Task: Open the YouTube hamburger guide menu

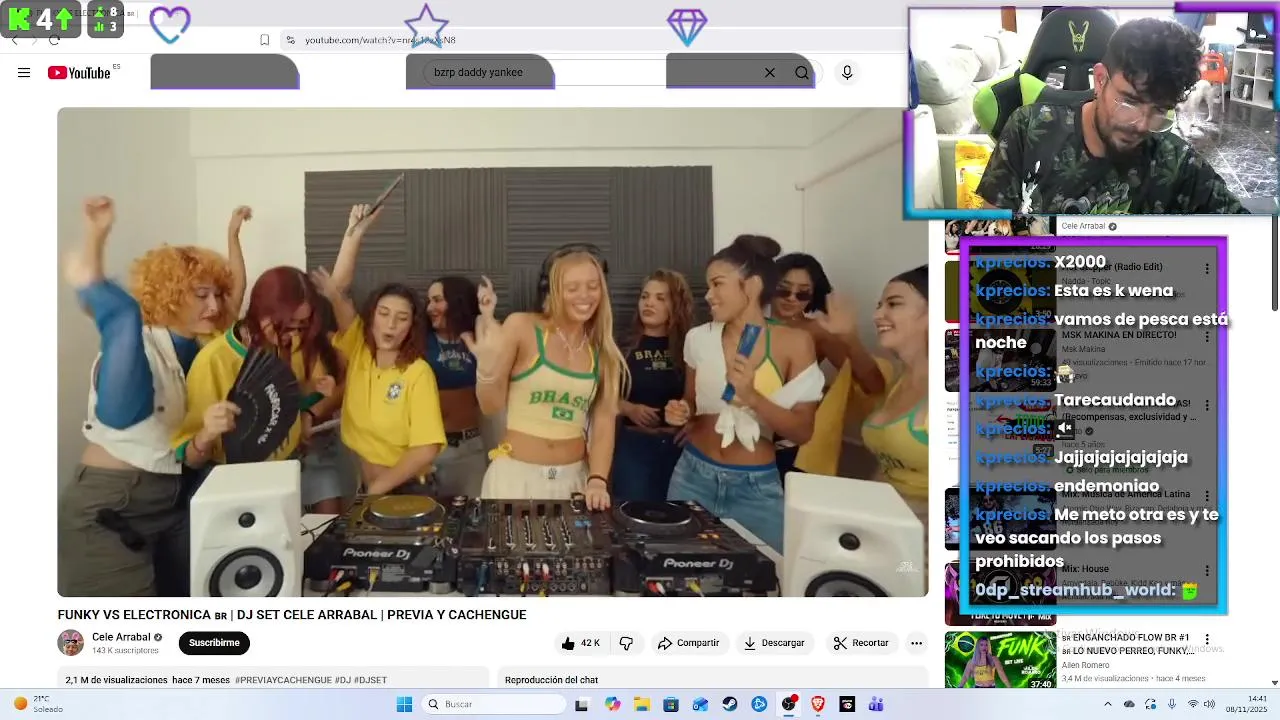Action: [24, 72]
